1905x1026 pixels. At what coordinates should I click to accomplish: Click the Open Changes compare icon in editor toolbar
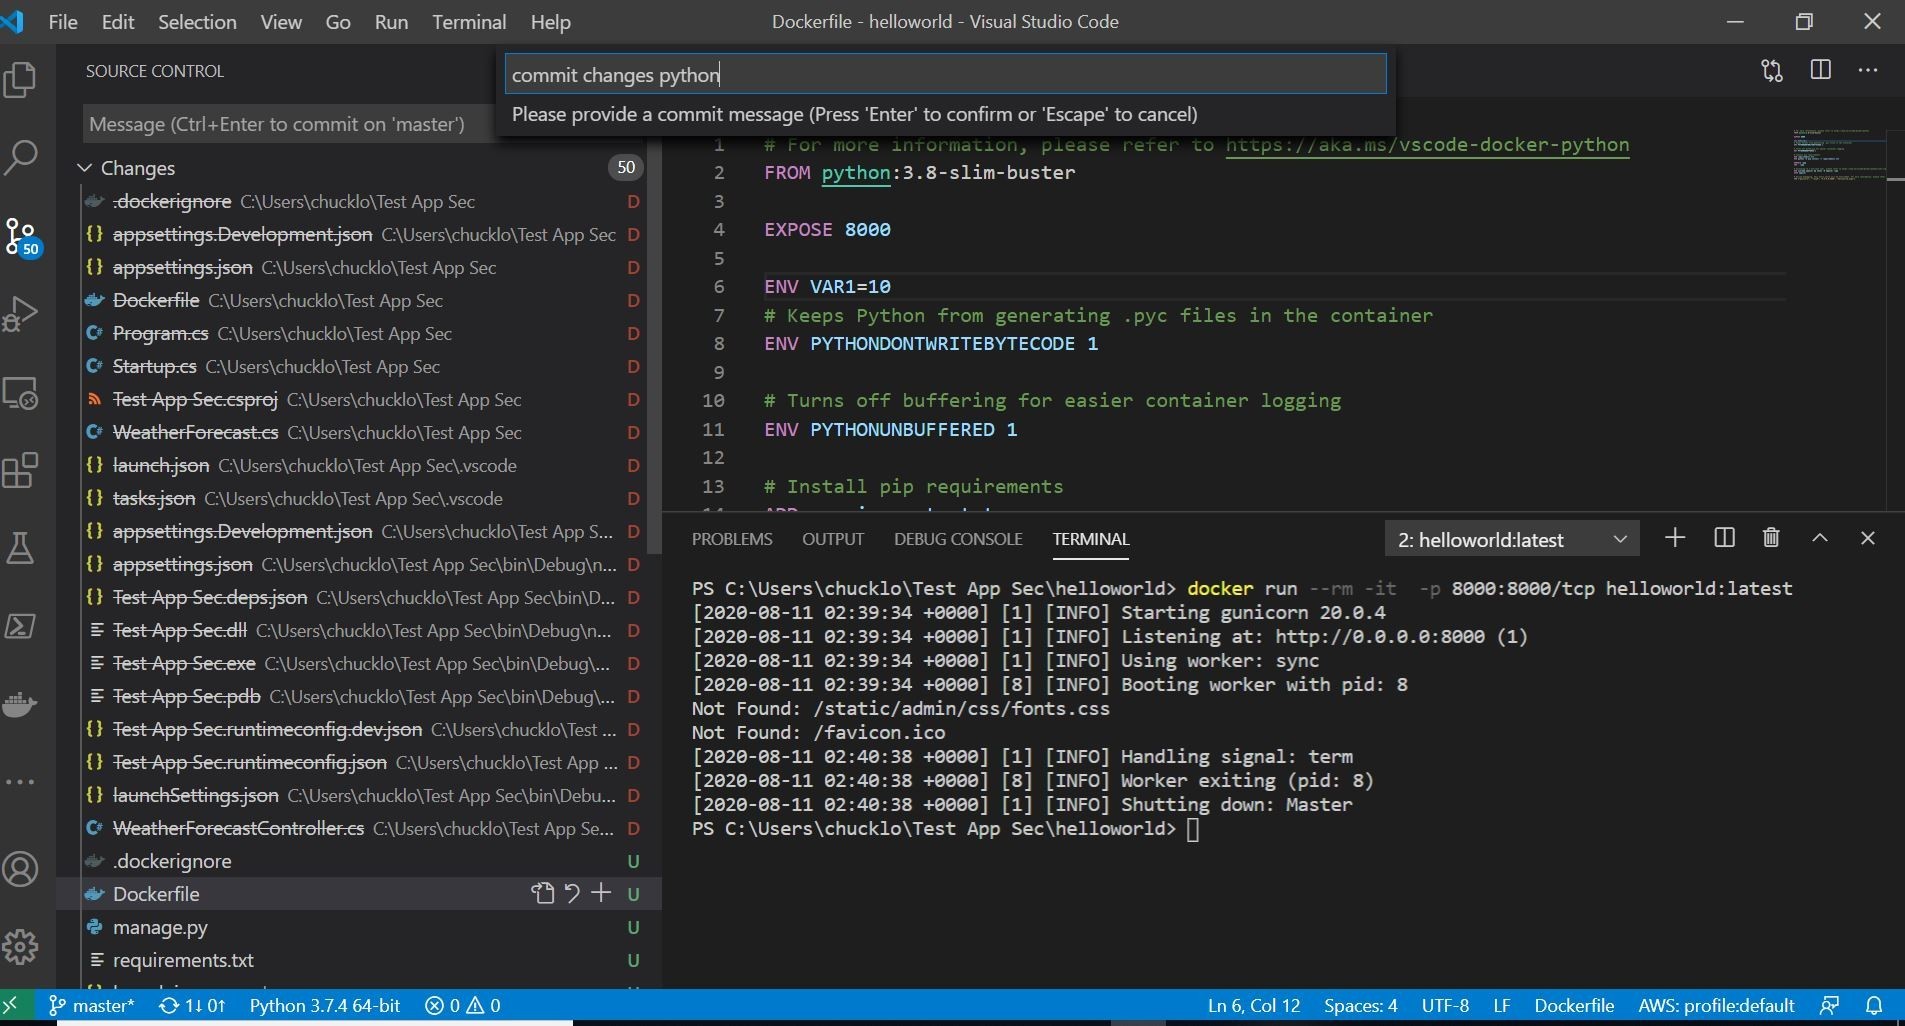click(1772, 71)
